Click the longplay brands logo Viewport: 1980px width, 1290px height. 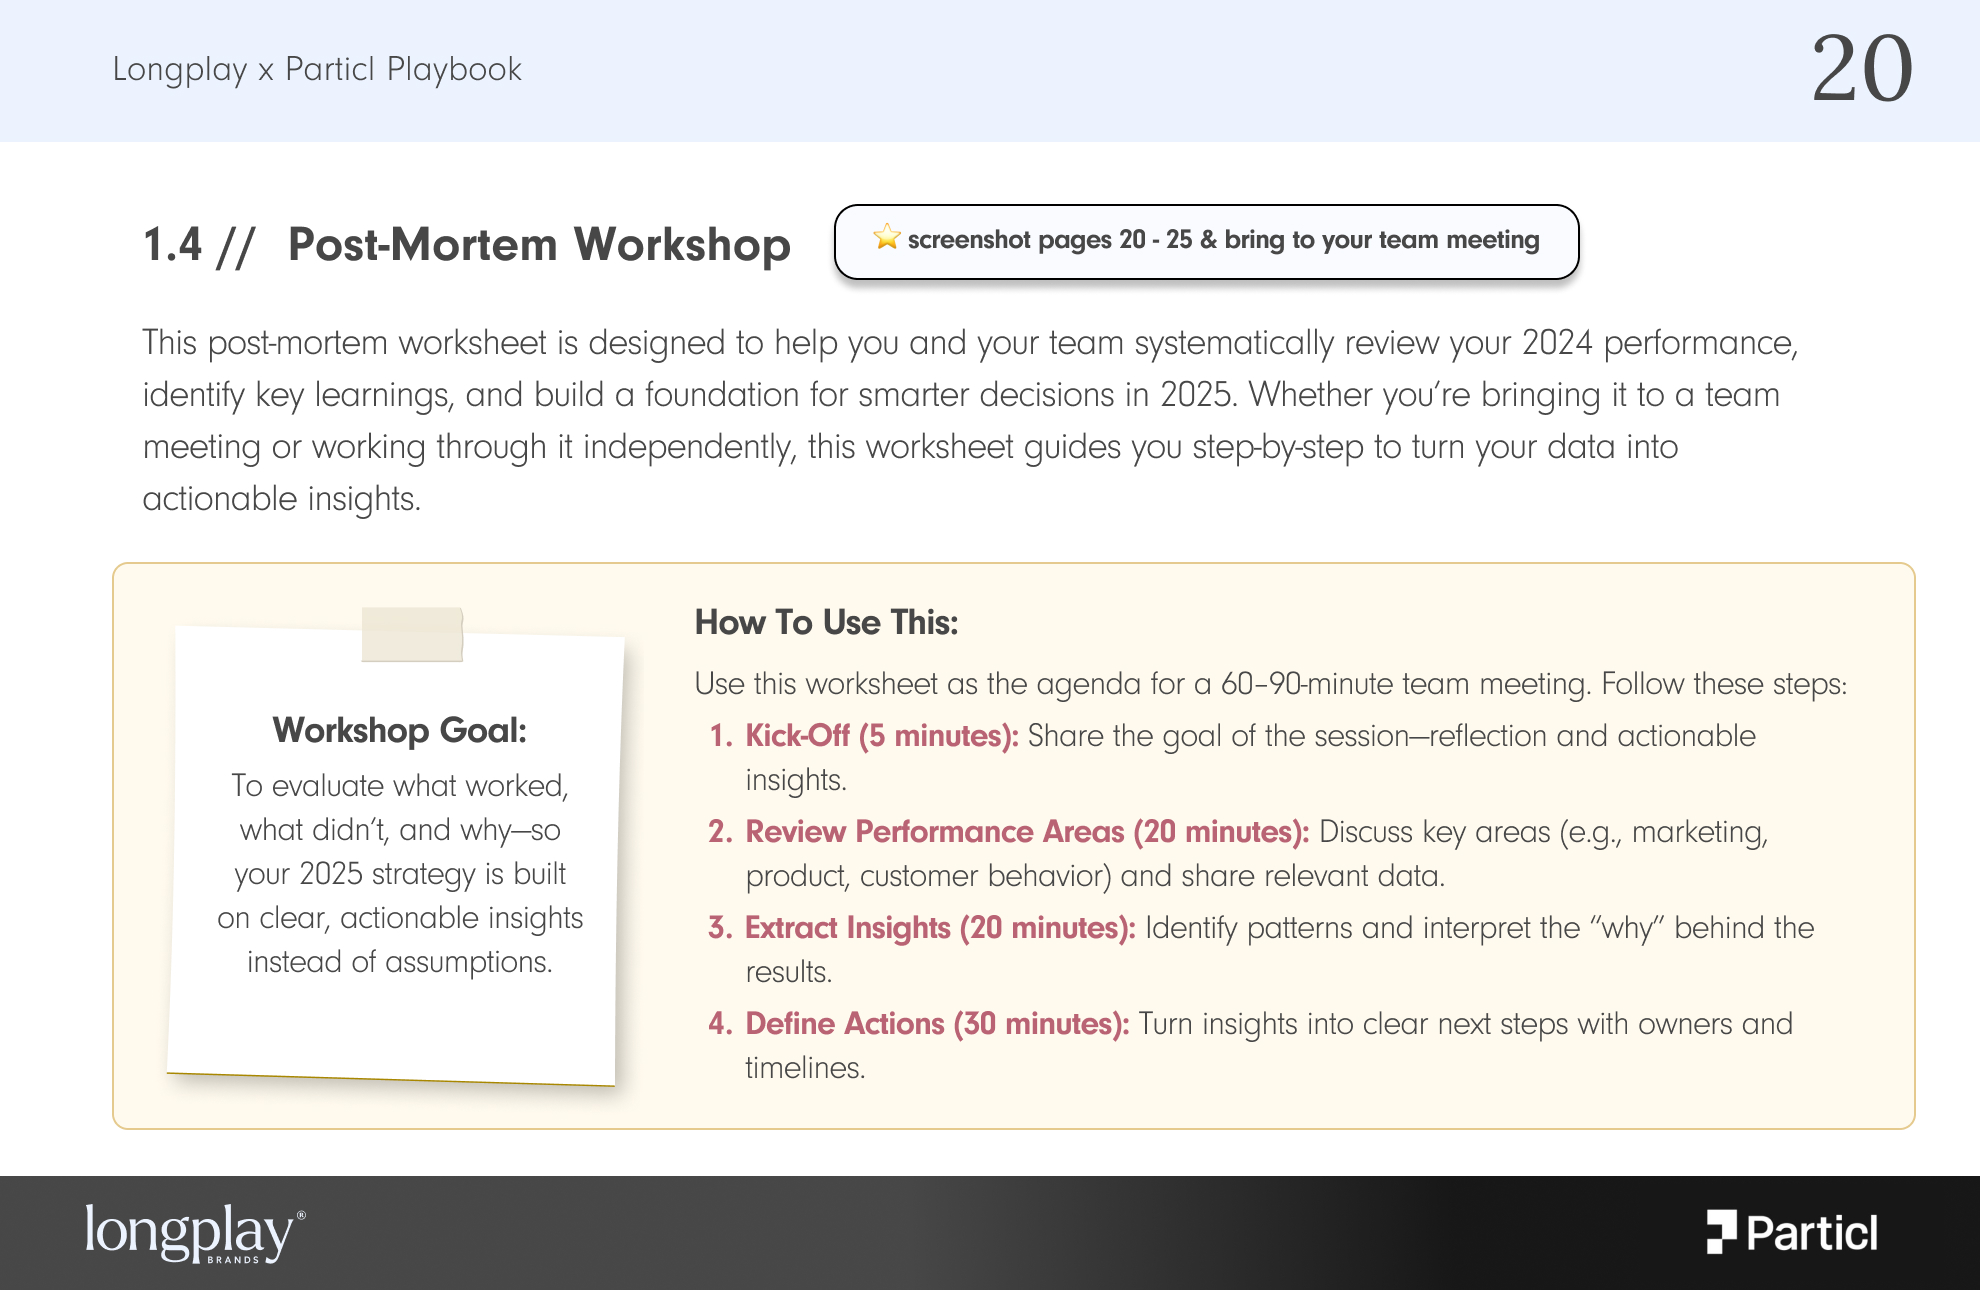(195, 1232)
